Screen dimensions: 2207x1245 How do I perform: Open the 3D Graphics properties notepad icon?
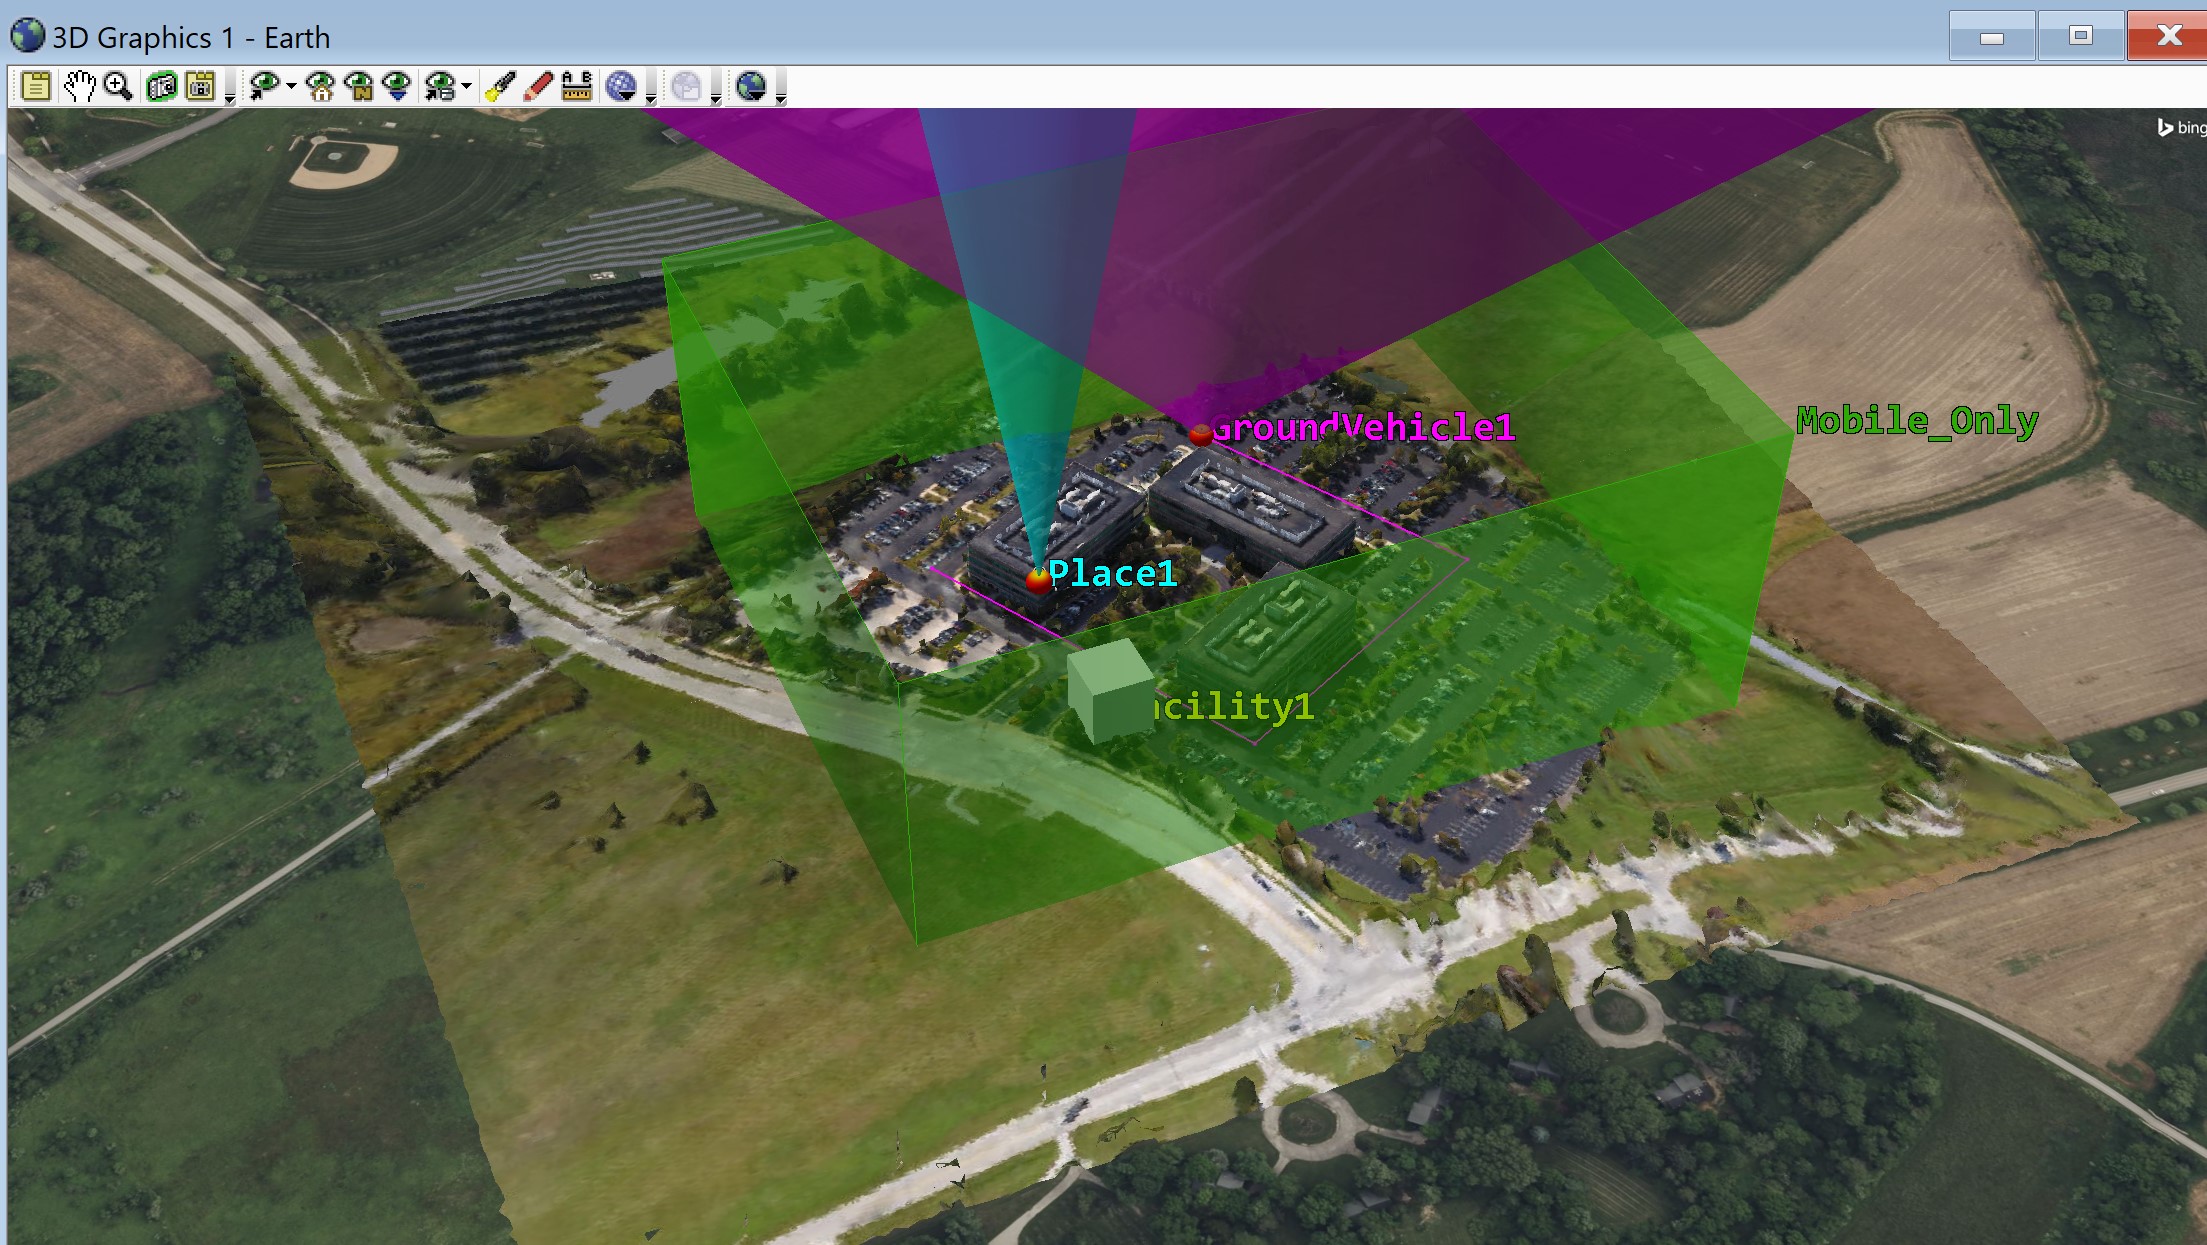pos(36,87)
